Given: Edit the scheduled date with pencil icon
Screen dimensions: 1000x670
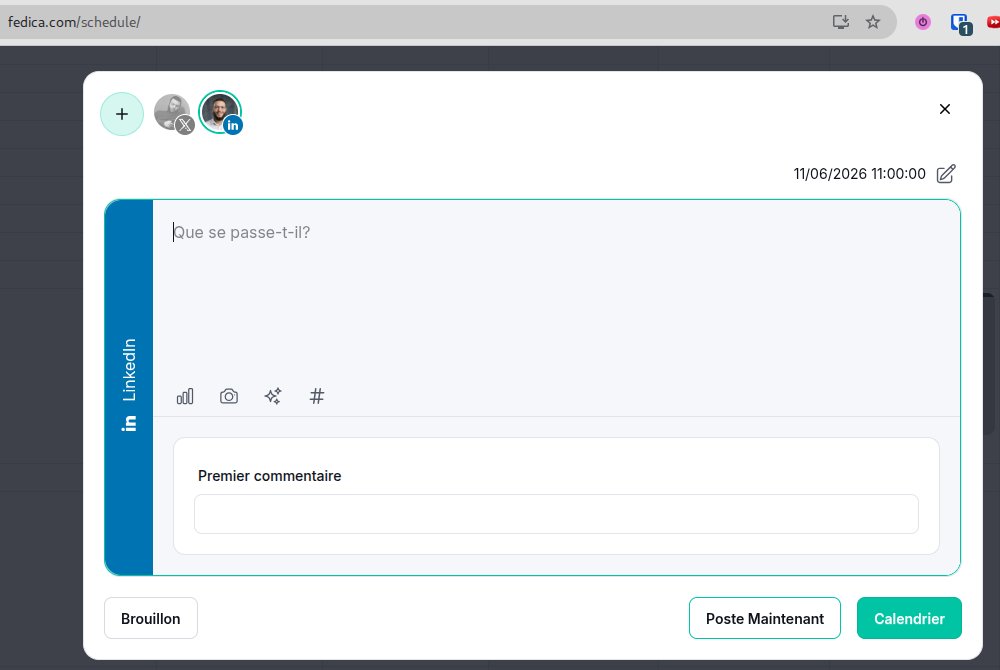Looking at the screenshot, I should coord(946,173).
